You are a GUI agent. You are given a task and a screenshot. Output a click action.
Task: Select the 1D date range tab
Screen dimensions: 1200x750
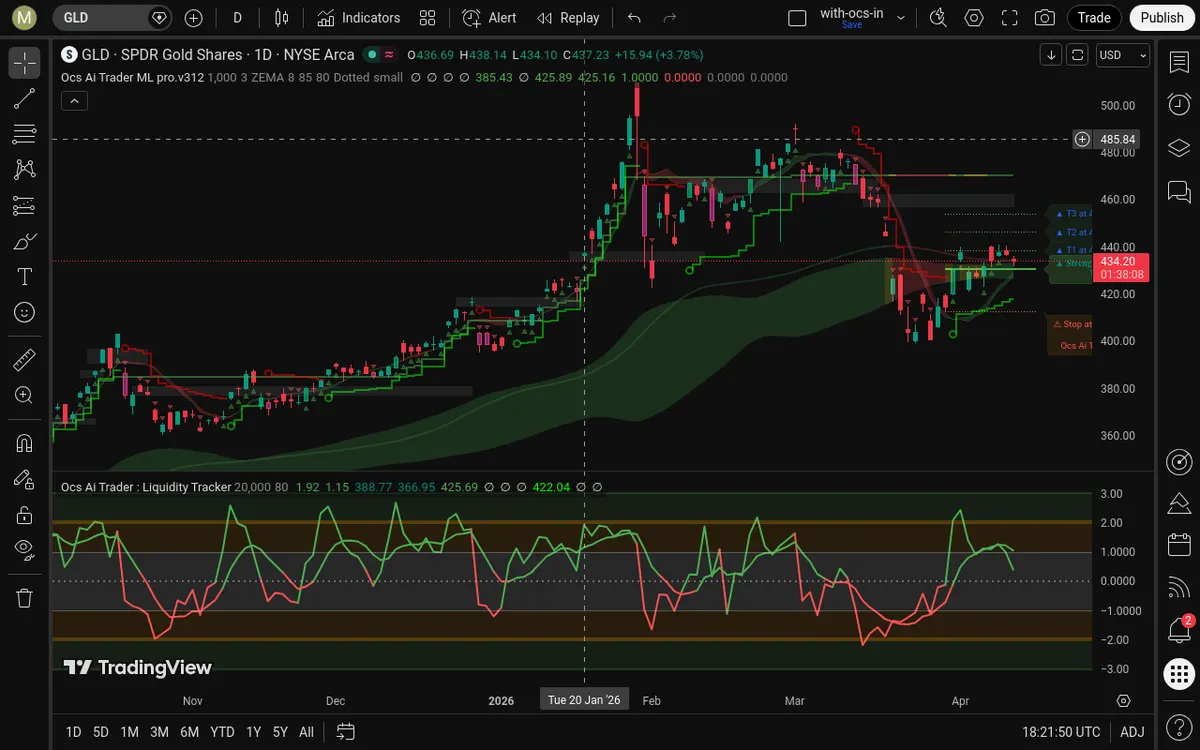coord(73,732)
